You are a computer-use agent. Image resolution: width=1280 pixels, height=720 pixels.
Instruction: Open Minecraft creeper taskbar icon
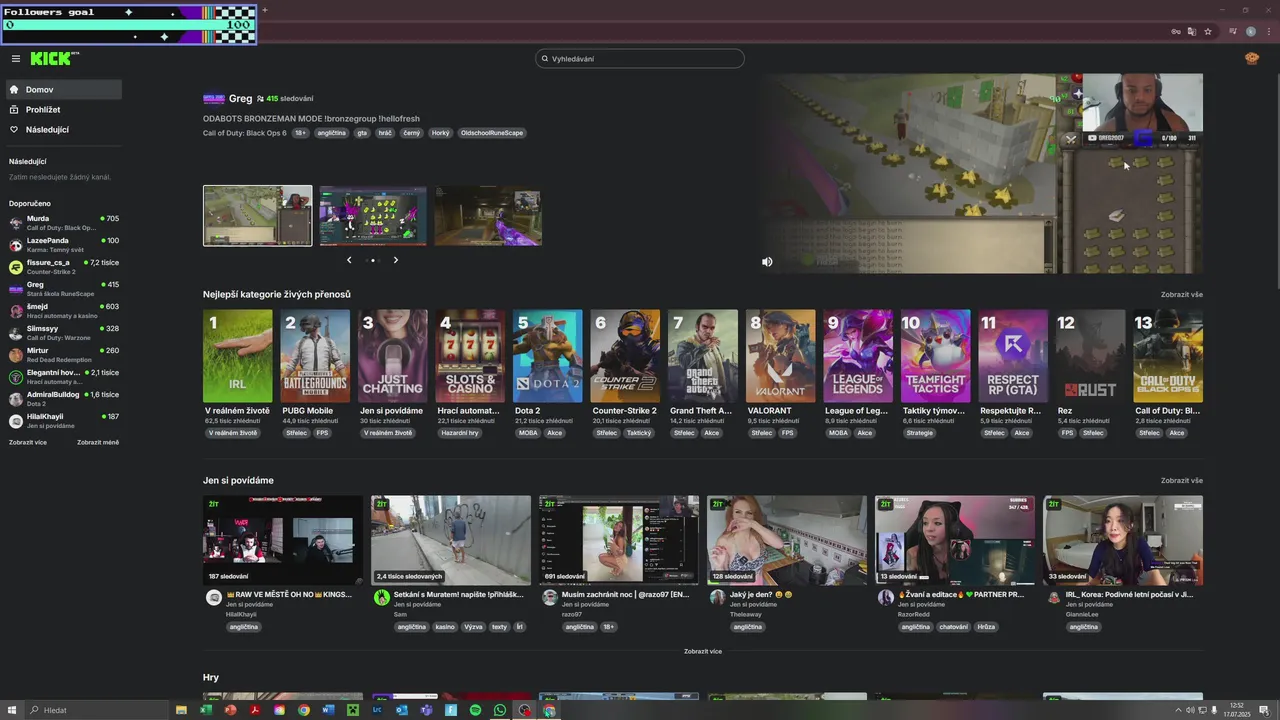coord(352,710)
